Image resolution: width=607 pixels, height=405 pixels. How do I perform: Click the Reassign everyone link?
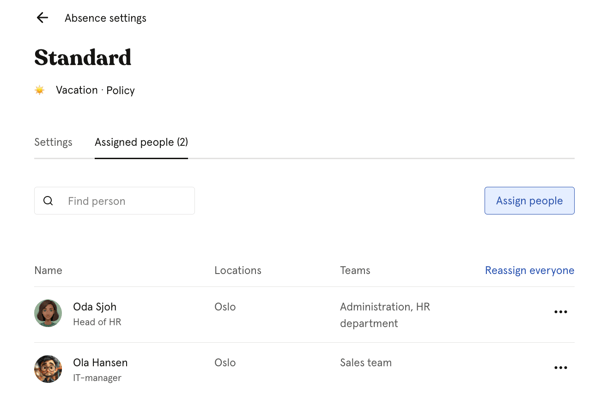point(529,270)
